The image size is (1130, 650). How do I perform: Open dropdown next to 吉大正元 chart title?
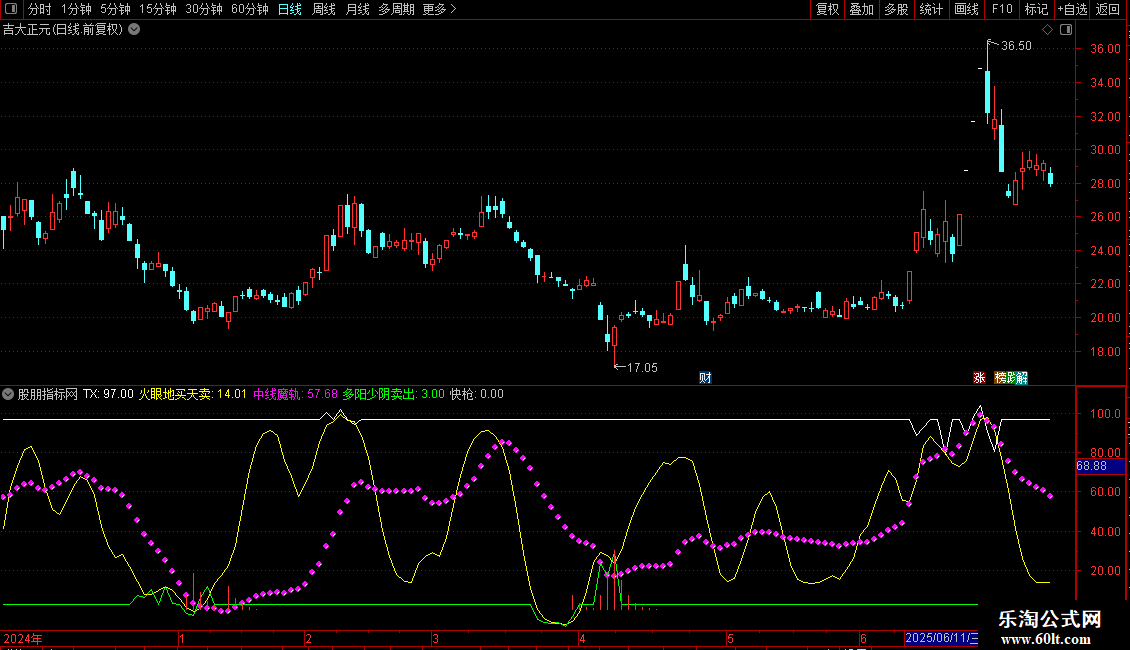point(134,30)
